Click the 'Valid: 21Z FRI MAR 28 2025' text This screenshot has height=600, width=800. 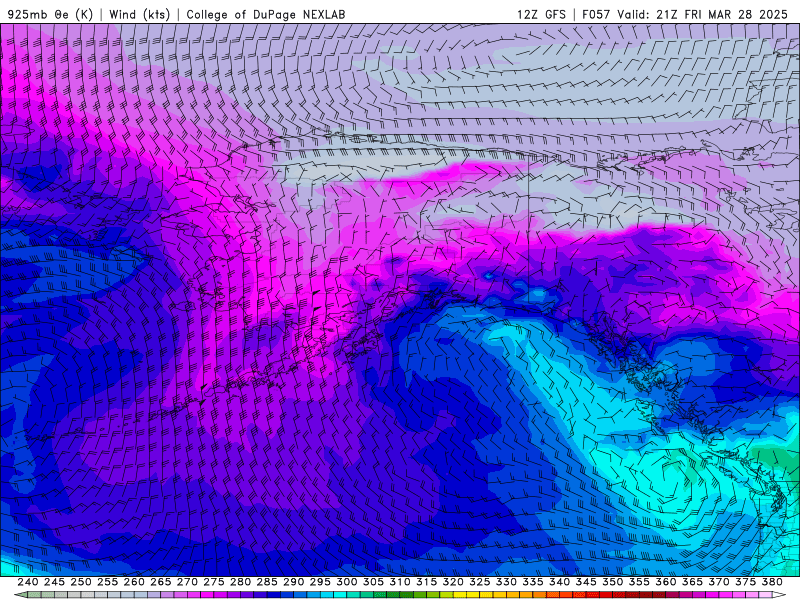click(x=703, y=14)
